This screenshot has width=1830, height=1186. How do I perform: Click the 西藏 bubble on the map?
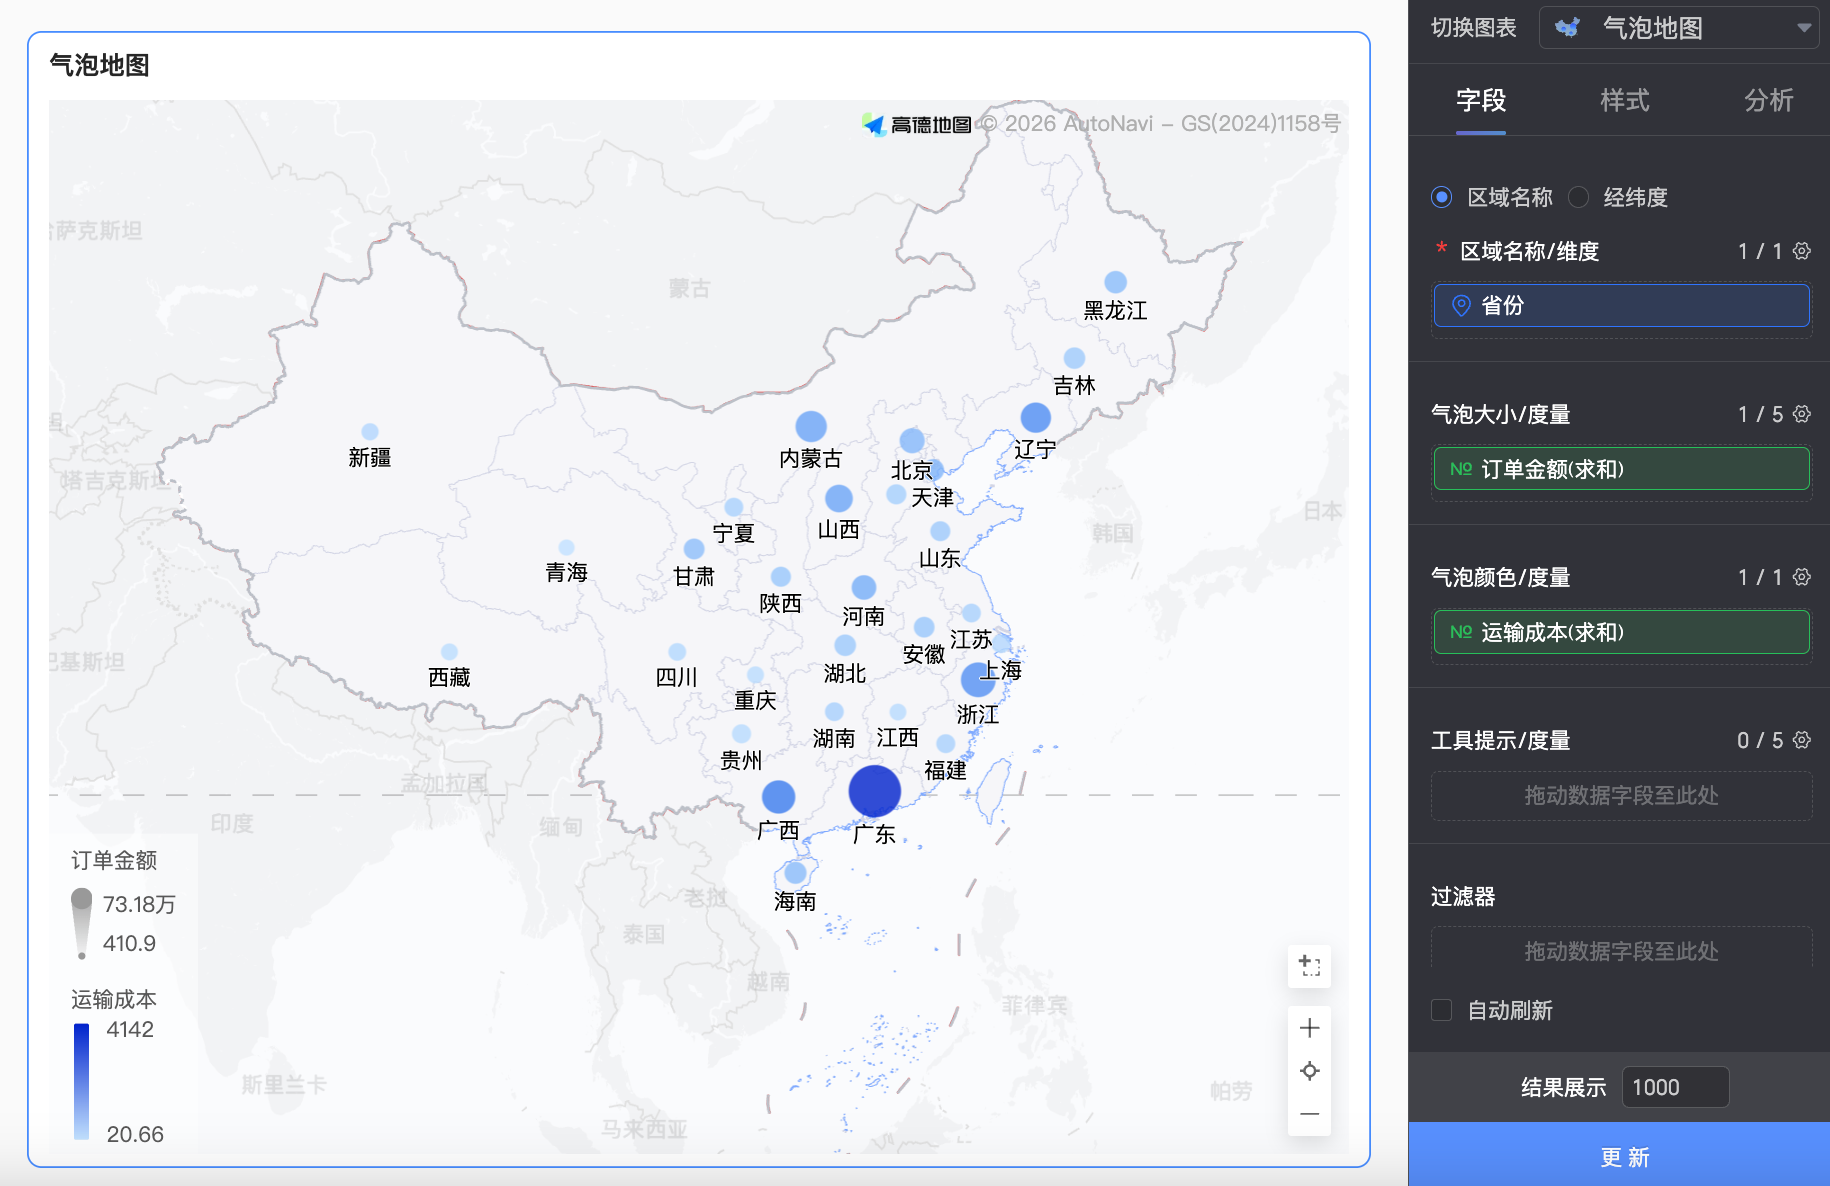point(449,652)
